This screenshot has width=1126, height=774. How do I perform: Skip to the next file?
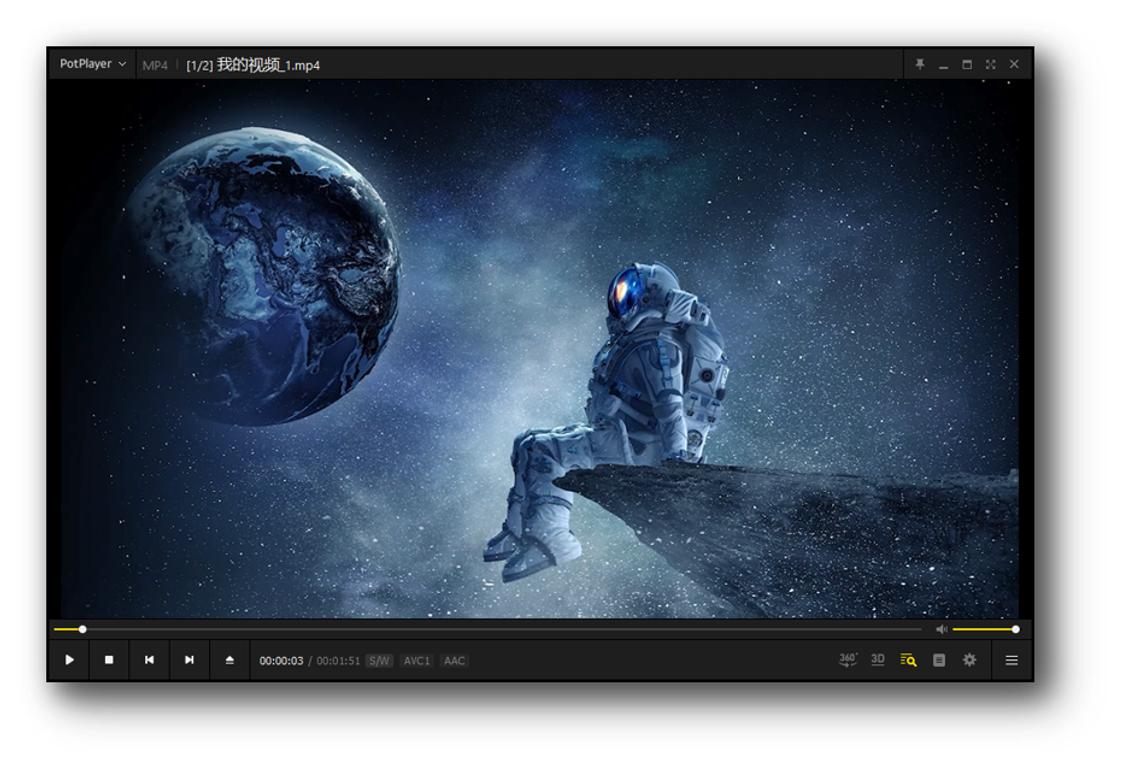pos(189,660)
